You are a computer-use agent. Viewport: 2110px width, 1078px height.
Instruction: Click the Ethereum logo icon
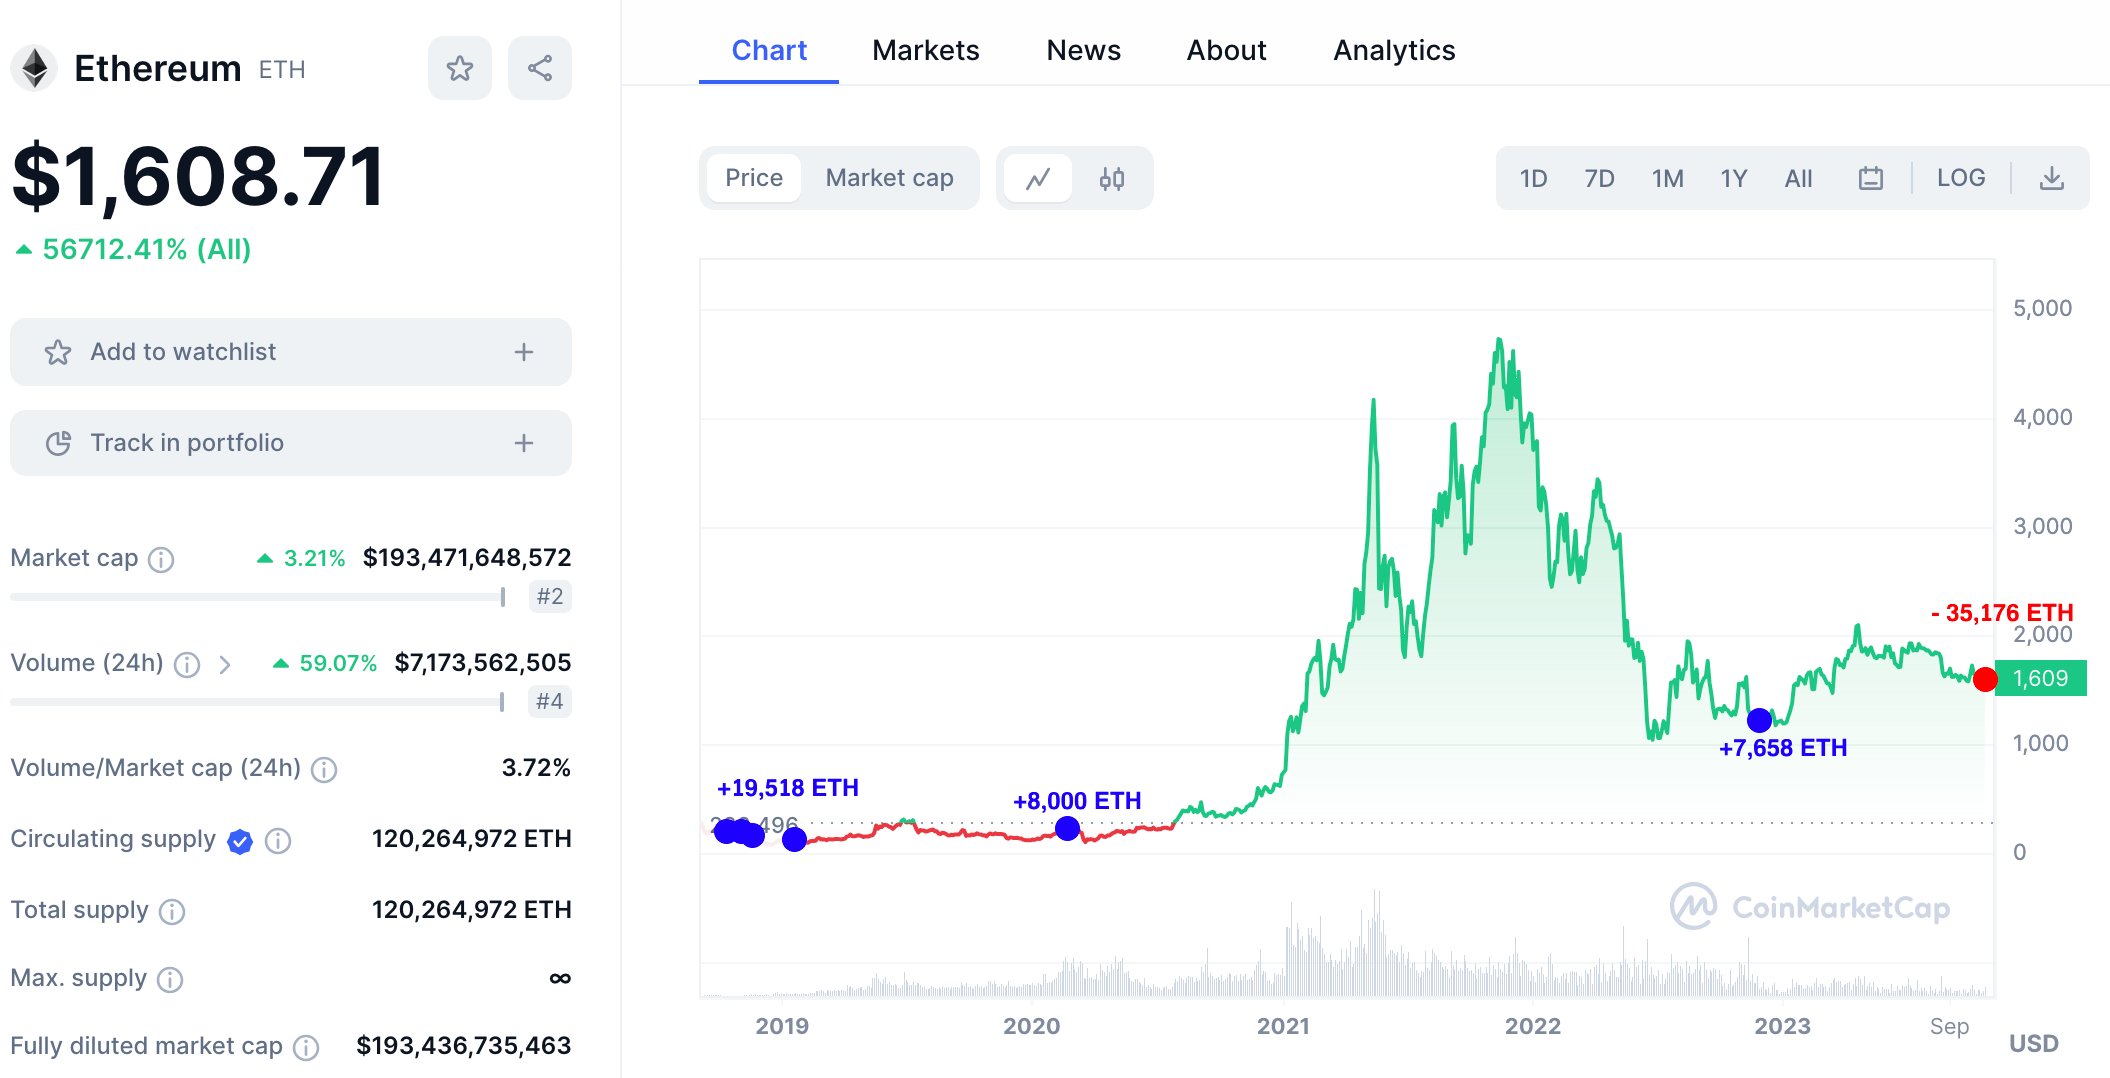coord(34,67)
